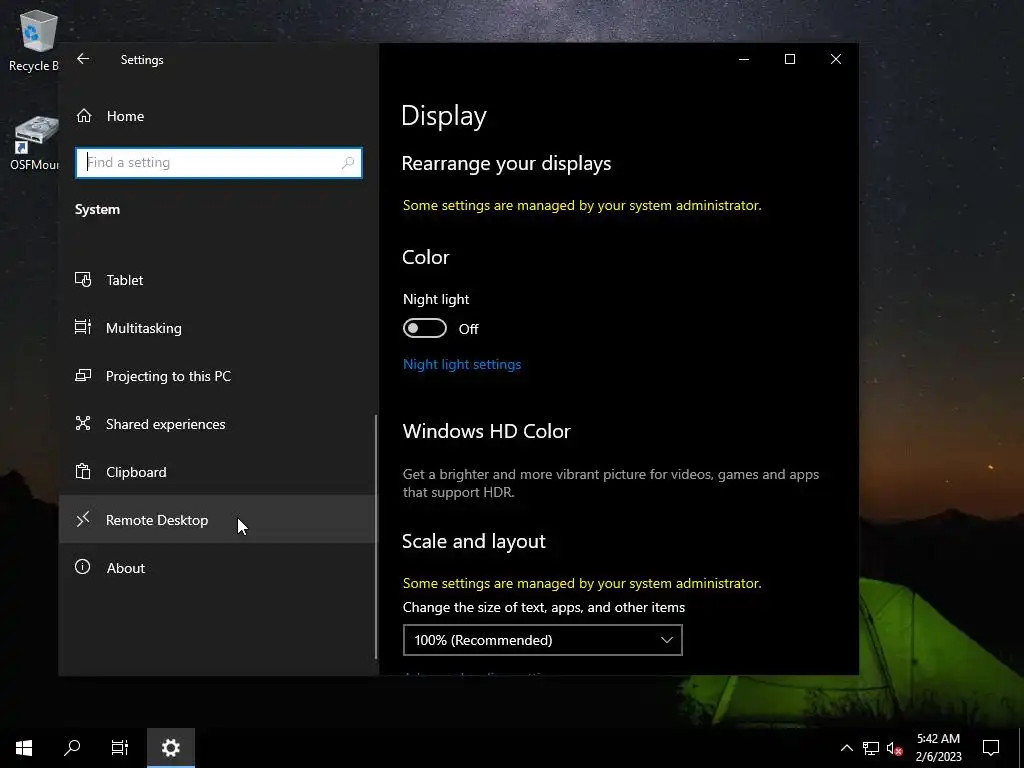Open Remote Desktop settings

(x=218, y=520)
